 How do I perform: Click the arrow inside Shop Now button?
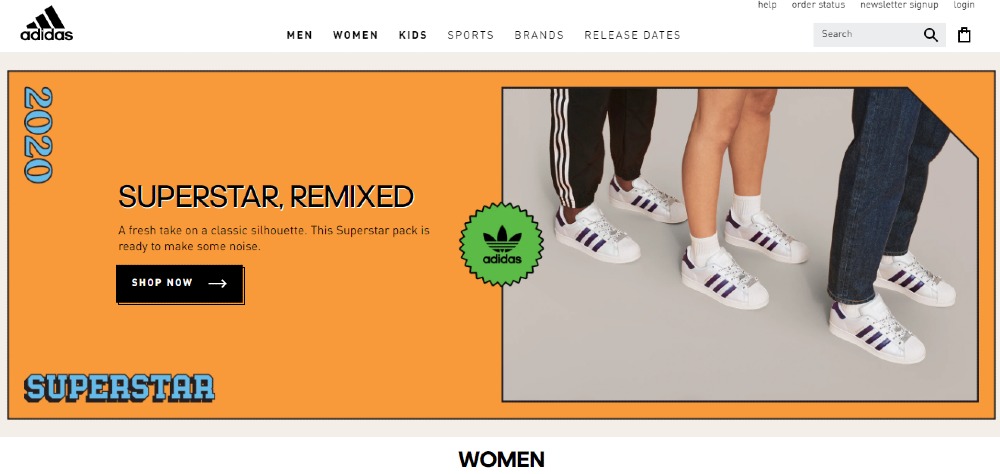click(x=217, y=283)
